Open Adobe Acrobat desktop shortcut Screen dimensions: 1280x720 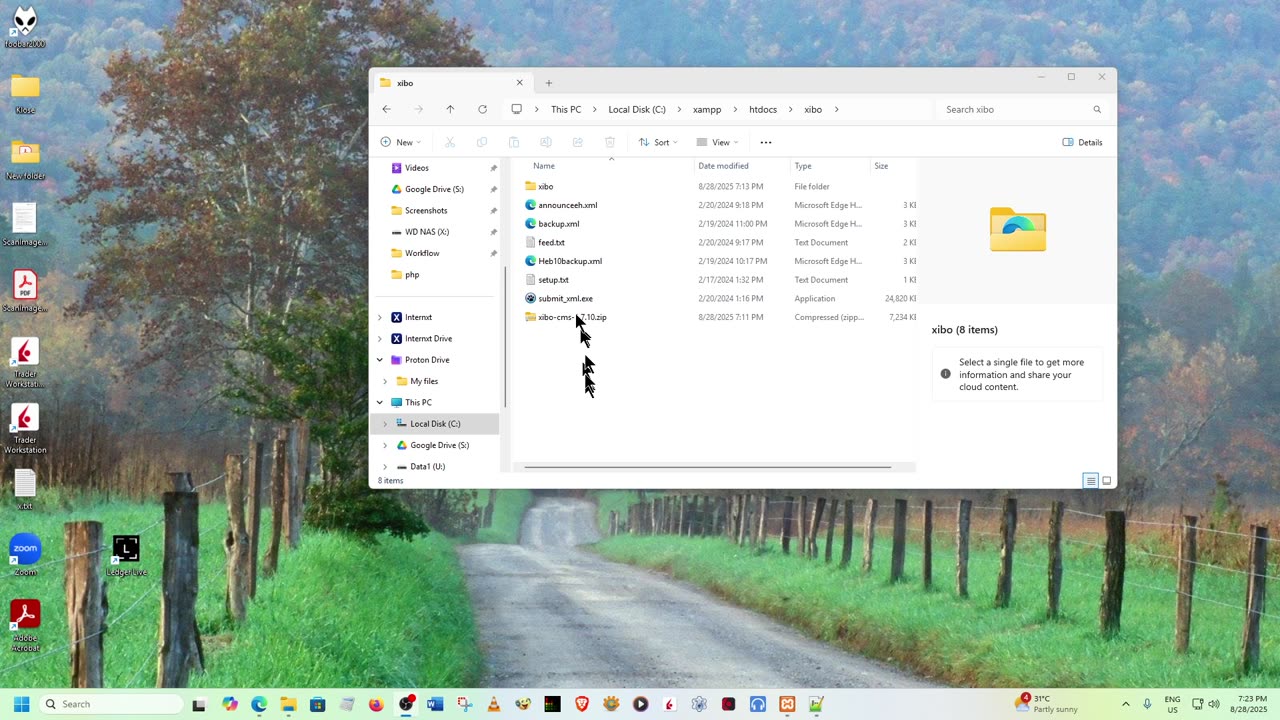click(25, 625)
